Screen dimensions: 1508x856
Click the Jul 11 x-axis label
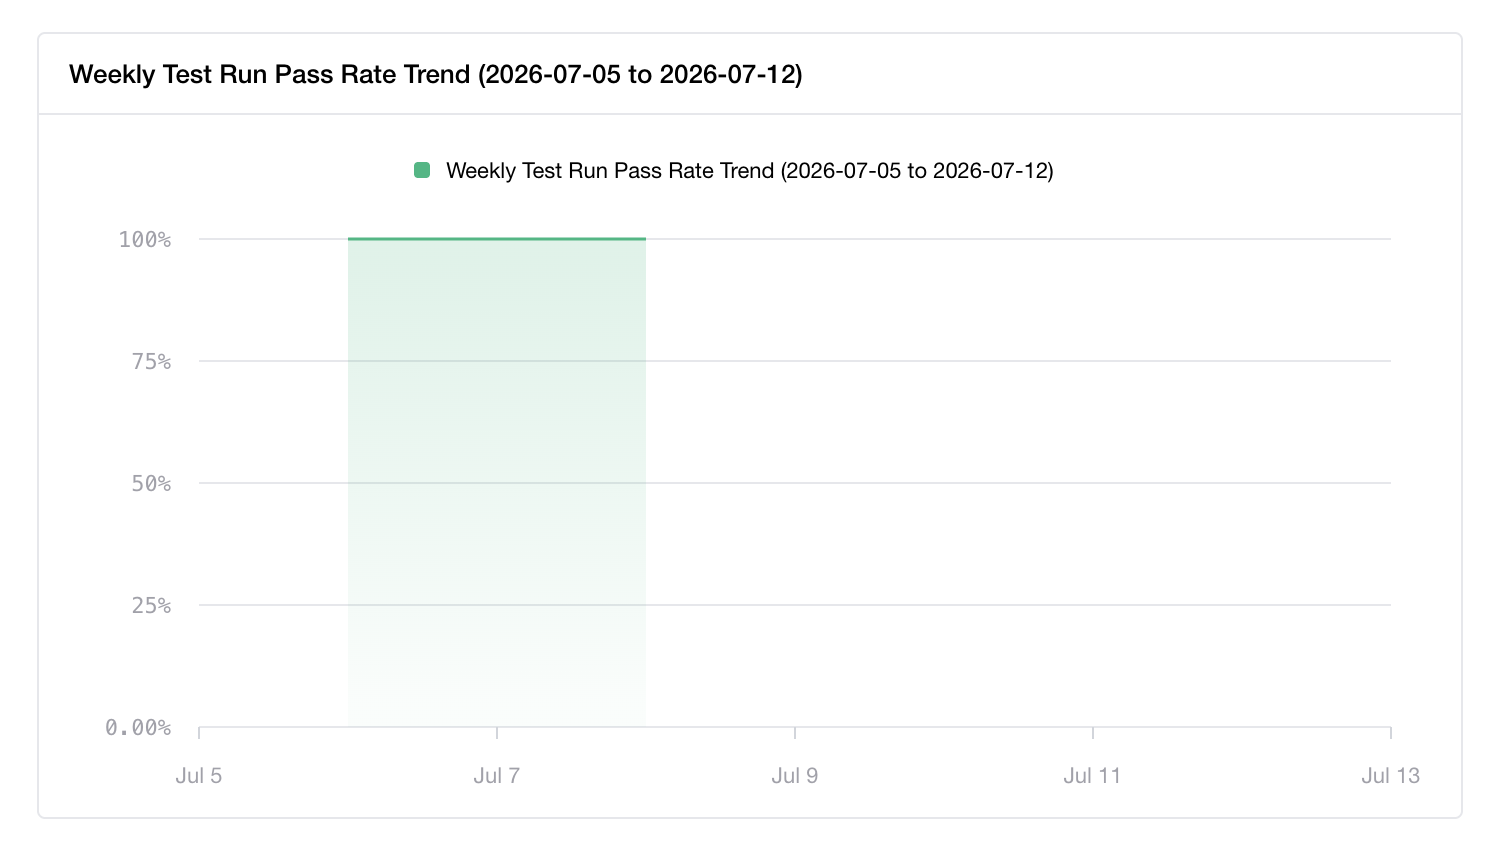point(1092,776)
